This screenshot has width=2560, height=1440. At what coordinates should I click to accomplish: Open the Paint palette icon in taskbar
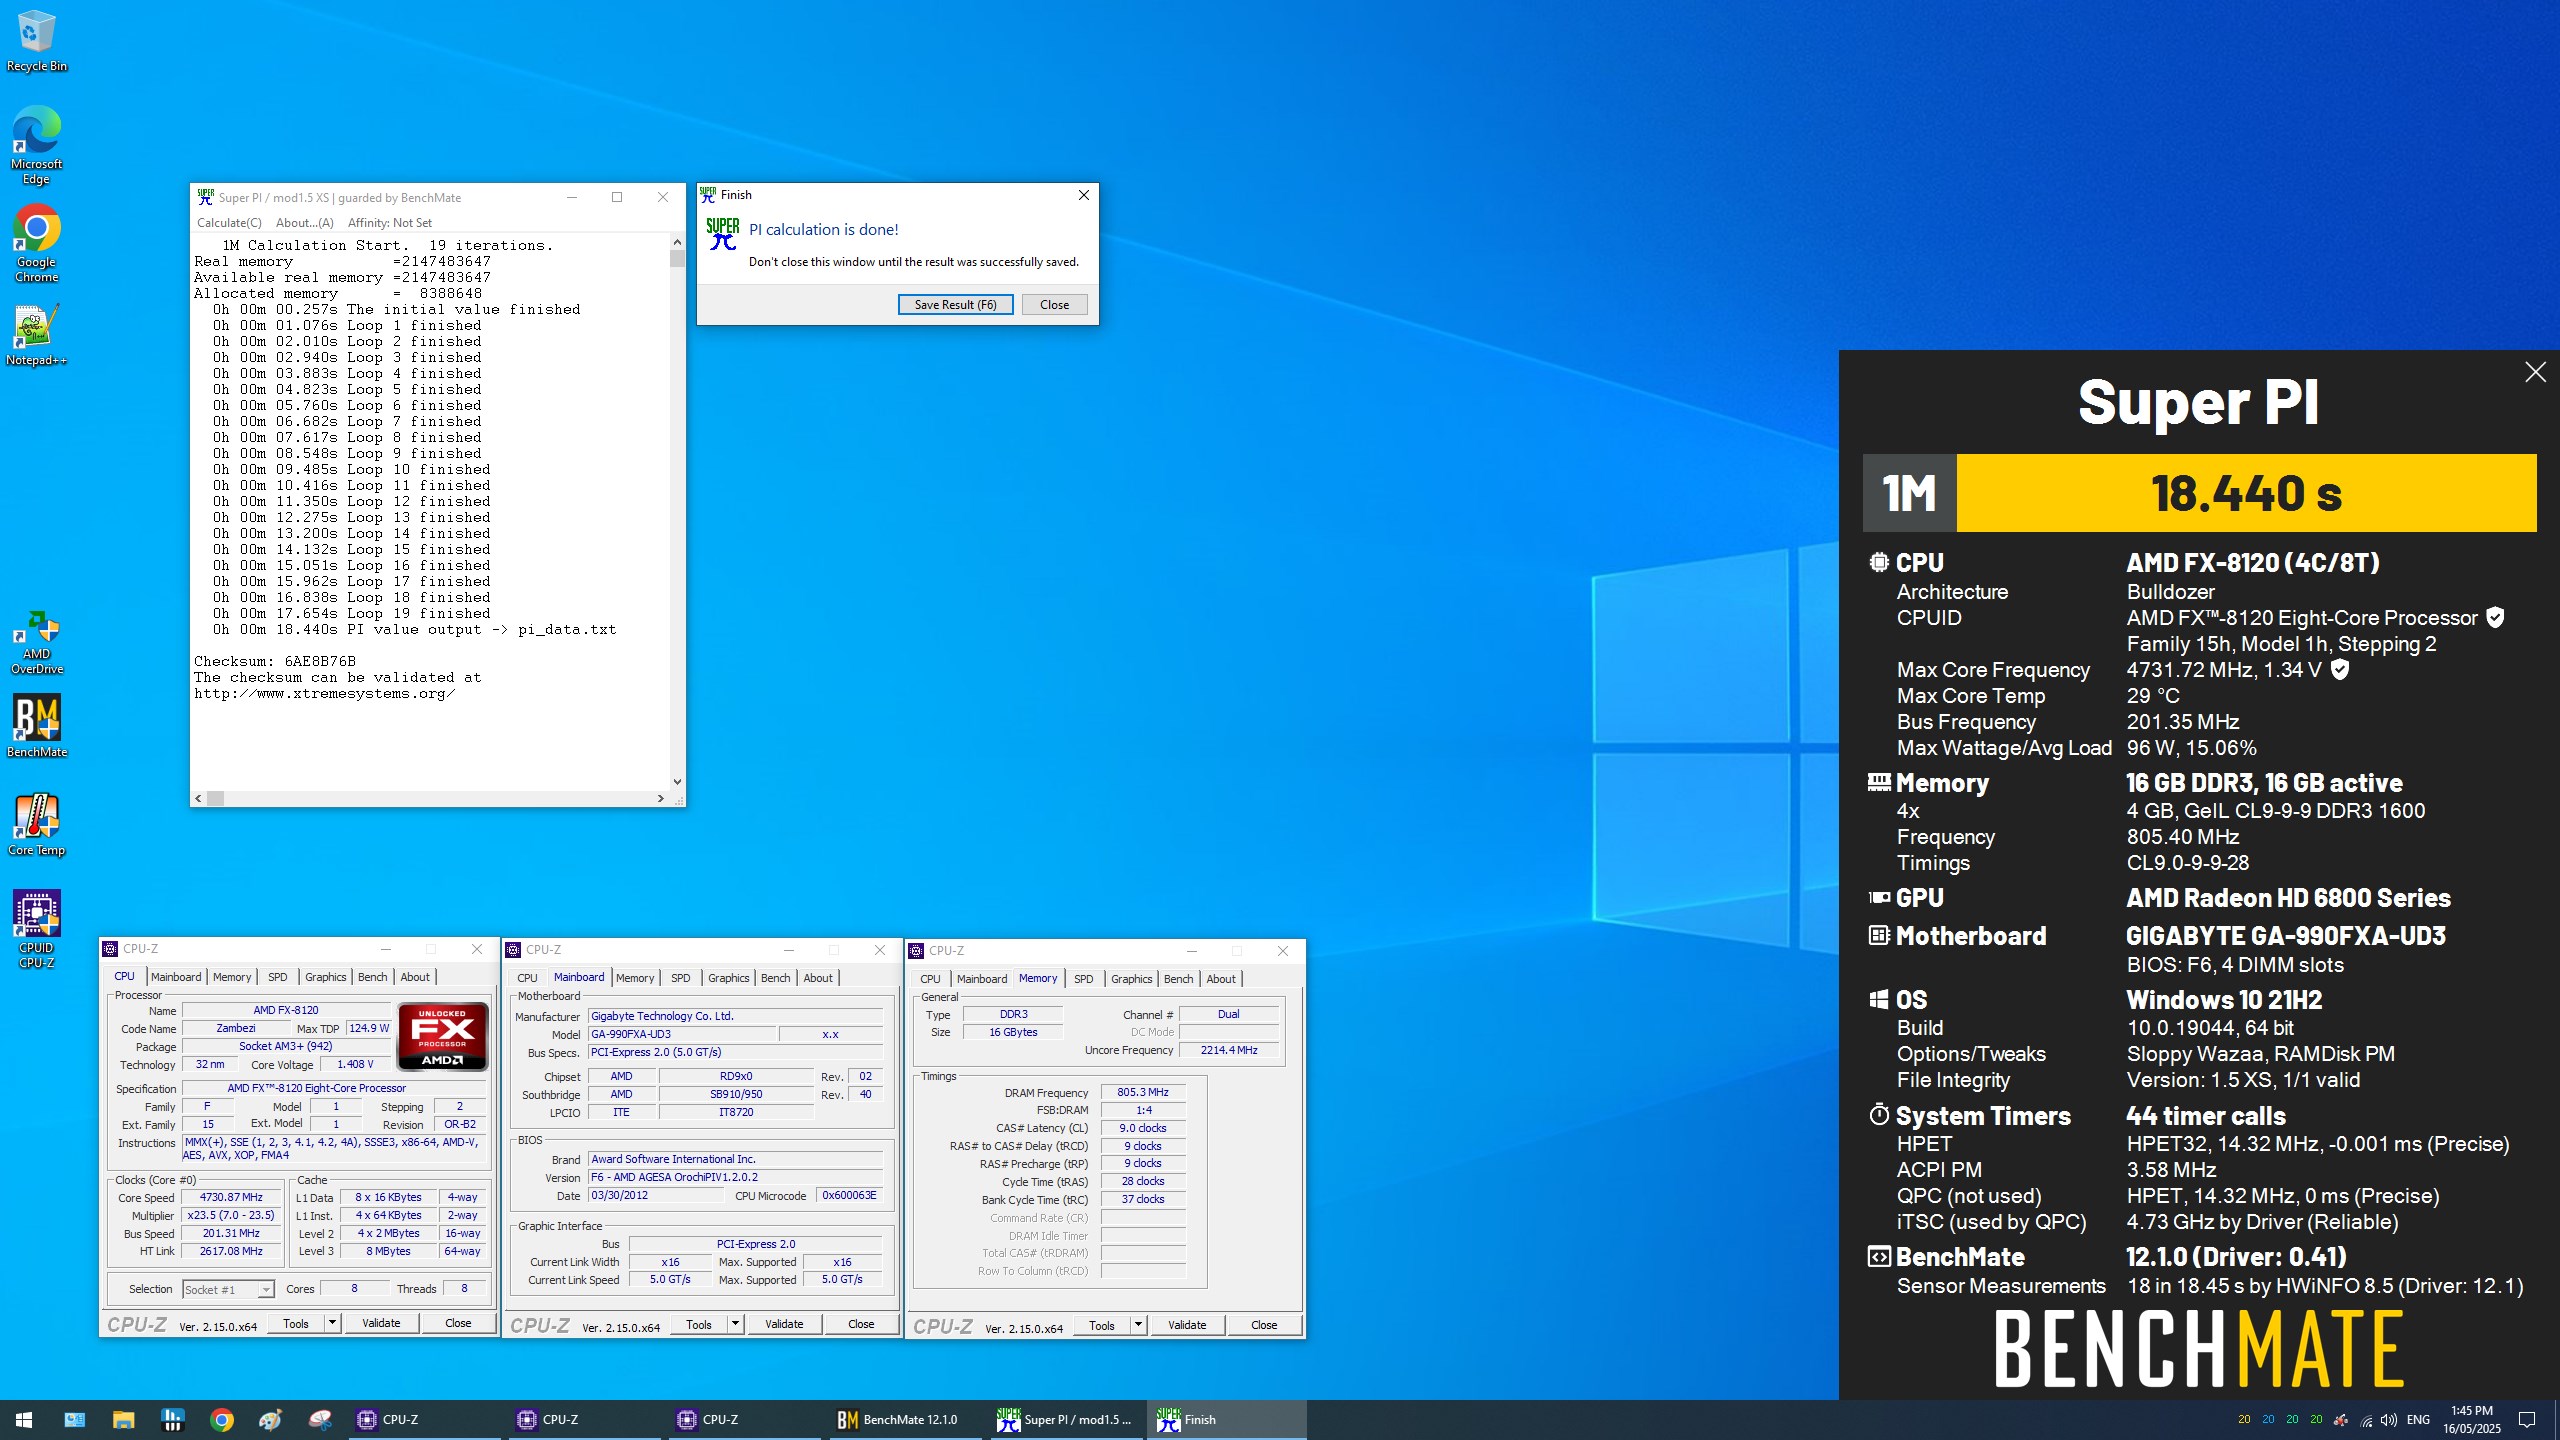270,1419
